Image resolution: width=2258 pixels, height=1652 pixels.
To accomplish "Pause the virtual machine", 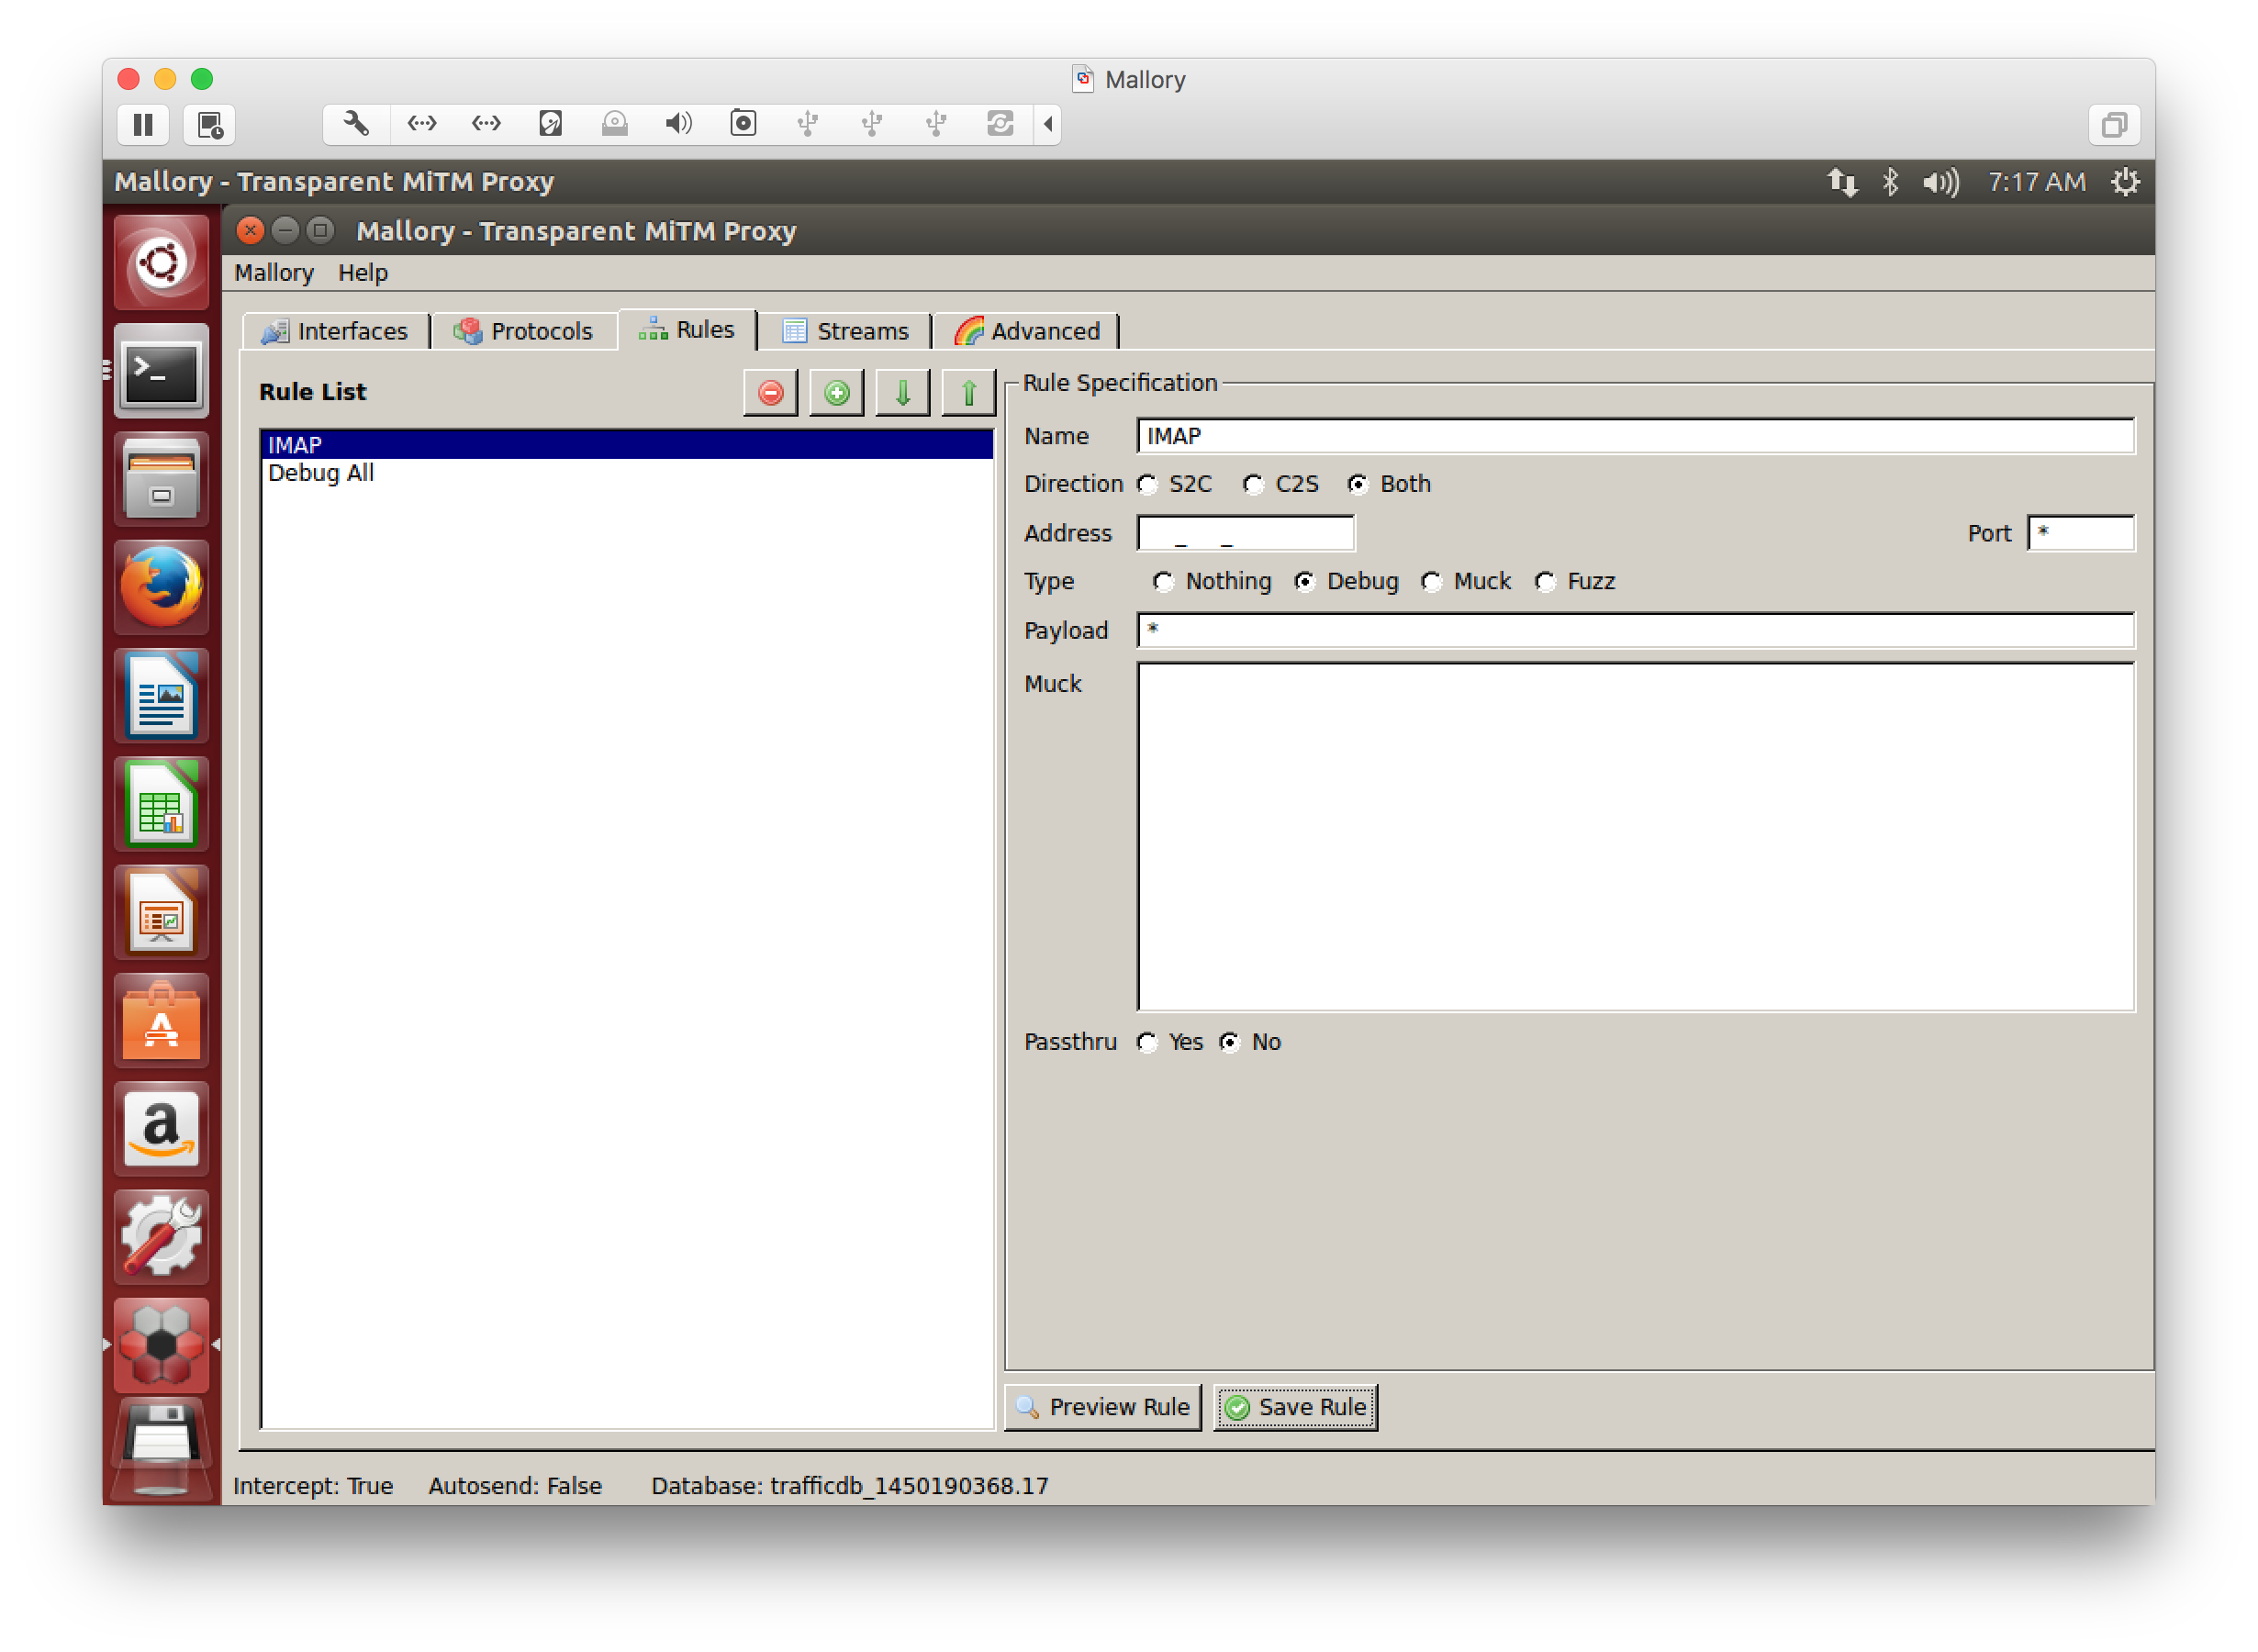I will (x=143, y=124).
